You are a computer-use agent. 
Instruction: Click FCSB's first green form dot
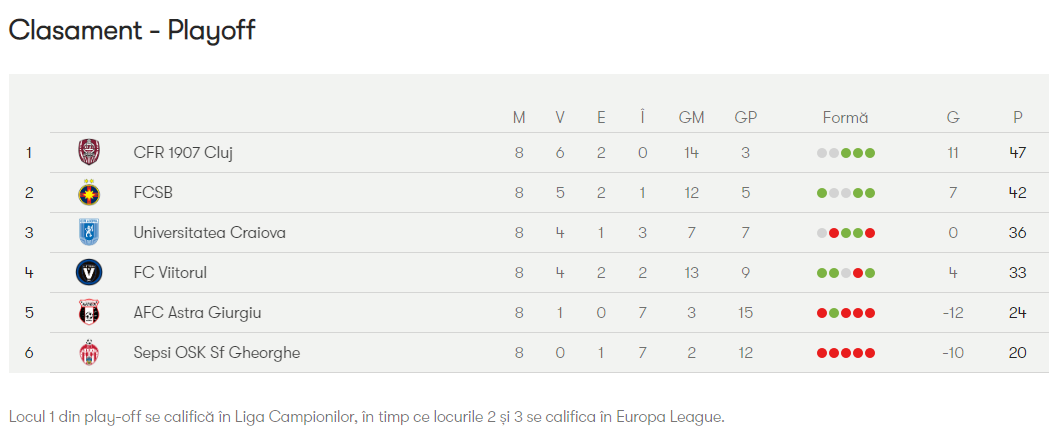point(822,193)
